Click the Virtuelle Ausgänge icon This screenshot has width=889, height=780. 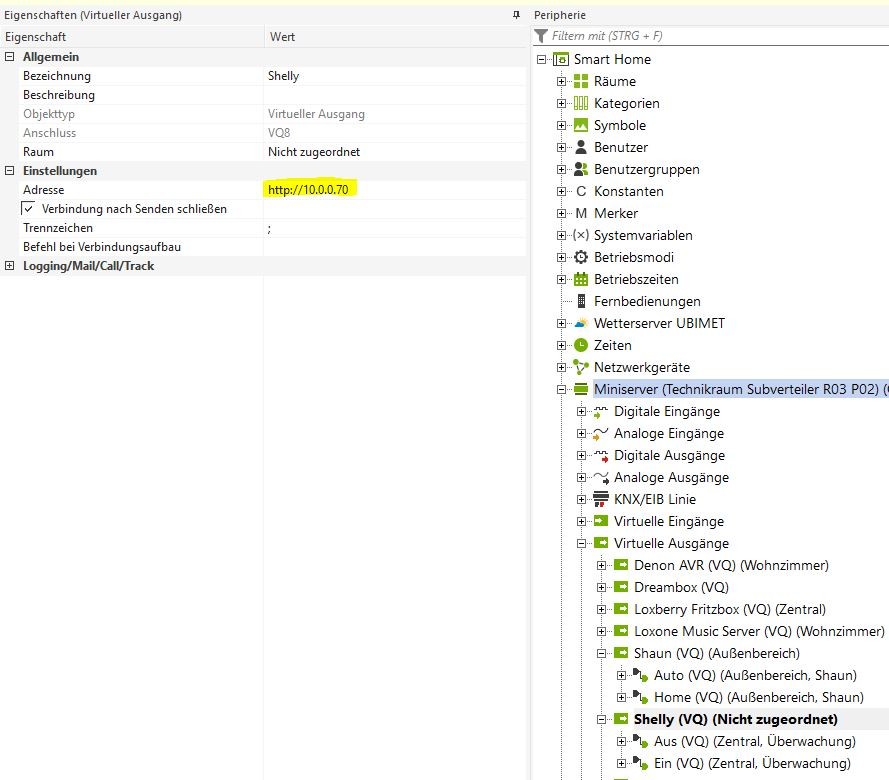(x=600, y=543)
